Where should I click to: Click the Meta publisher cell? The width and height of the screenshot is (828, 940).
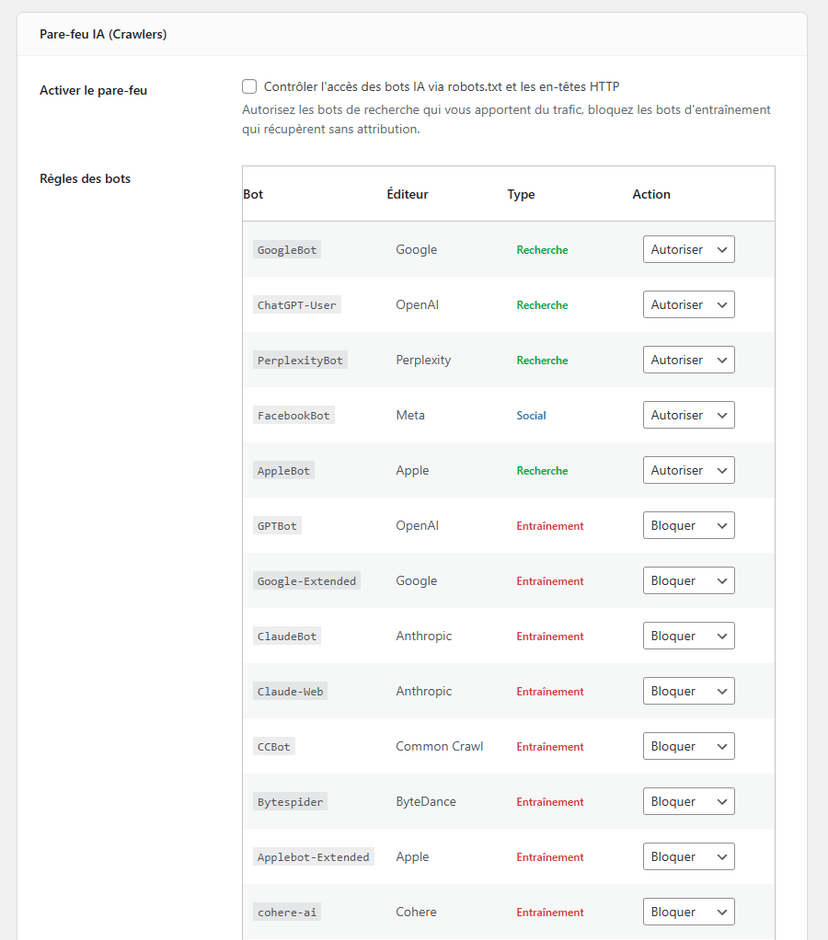pos(410,415)
